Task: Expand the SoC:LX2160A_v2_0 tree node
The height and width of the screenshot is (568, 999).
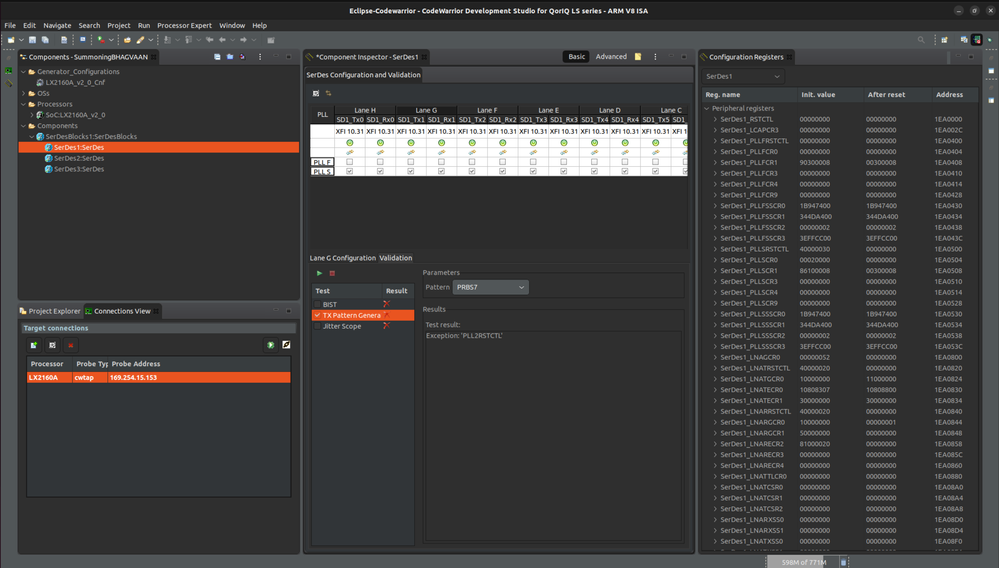Action: coord(32,115)
